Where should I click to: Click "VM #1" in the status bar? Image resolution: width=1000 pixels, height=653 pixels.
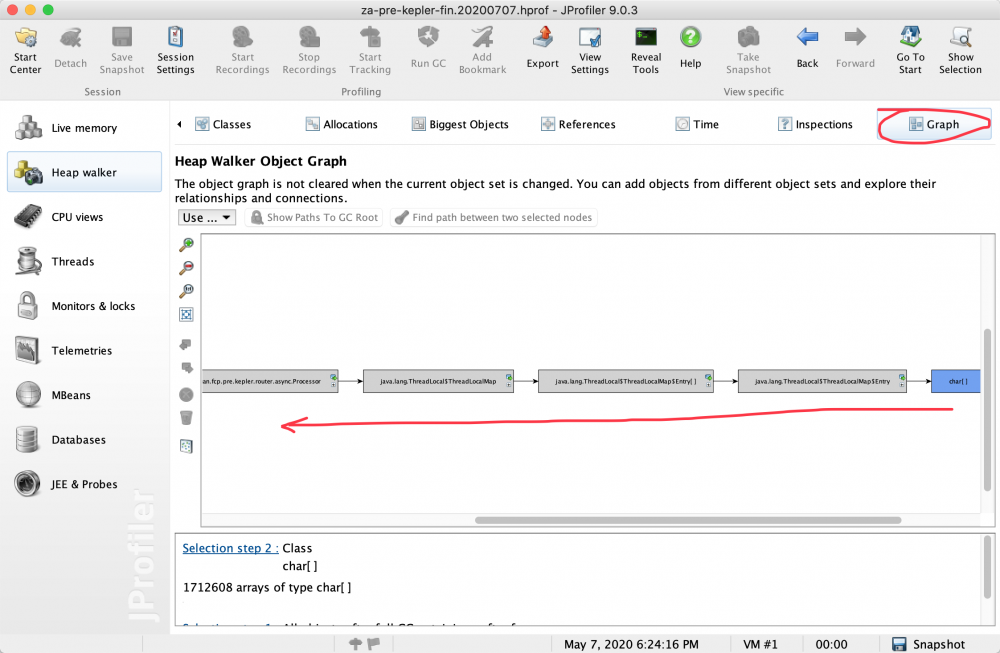760,644
